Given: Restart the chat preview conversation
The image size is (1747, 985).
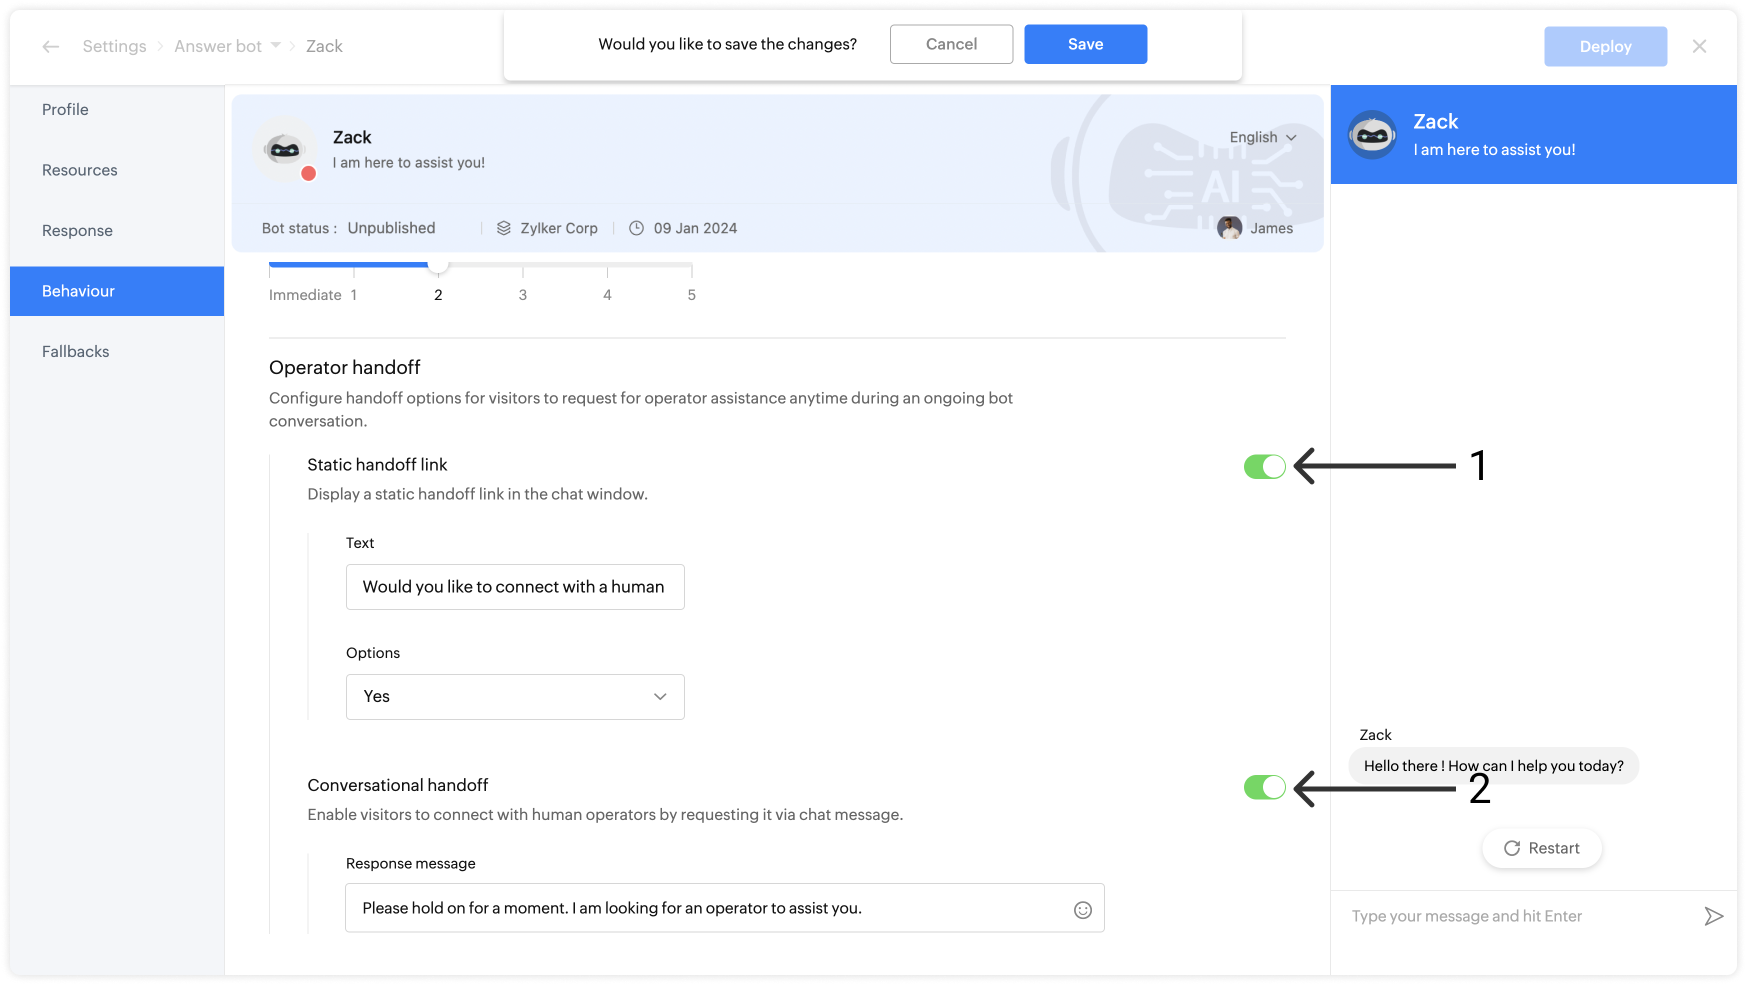Looking at the screenshot, I should coord(1541,848).
